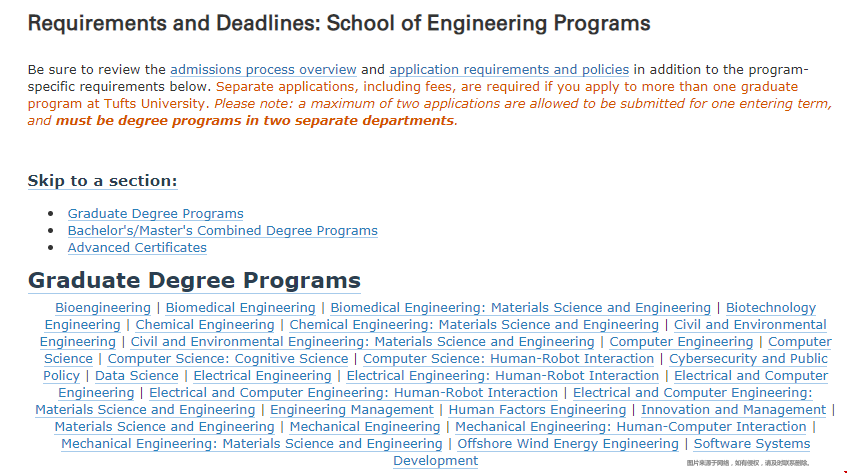The image size is (847, 473).
Task: Go to Computer Engineering program
Action: point(681,342)
